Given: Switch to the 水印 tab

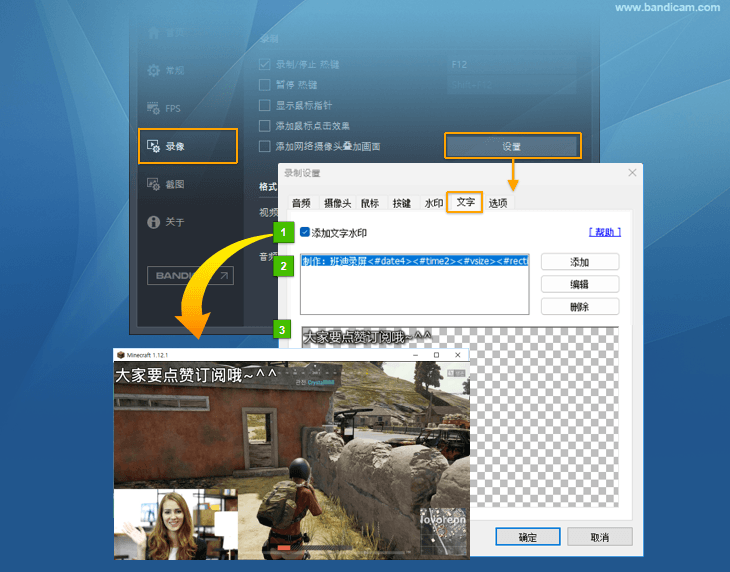Looking at the screenshot, I should pyautogui.click(x=433, y=203).
